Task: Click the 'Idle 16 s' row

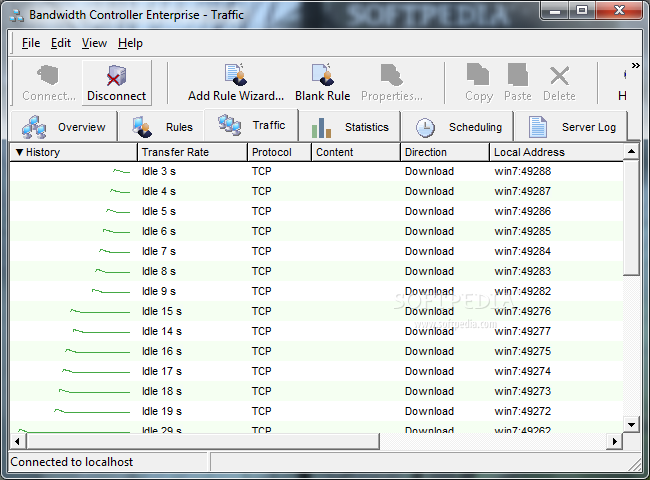Action: pos(316,351)
